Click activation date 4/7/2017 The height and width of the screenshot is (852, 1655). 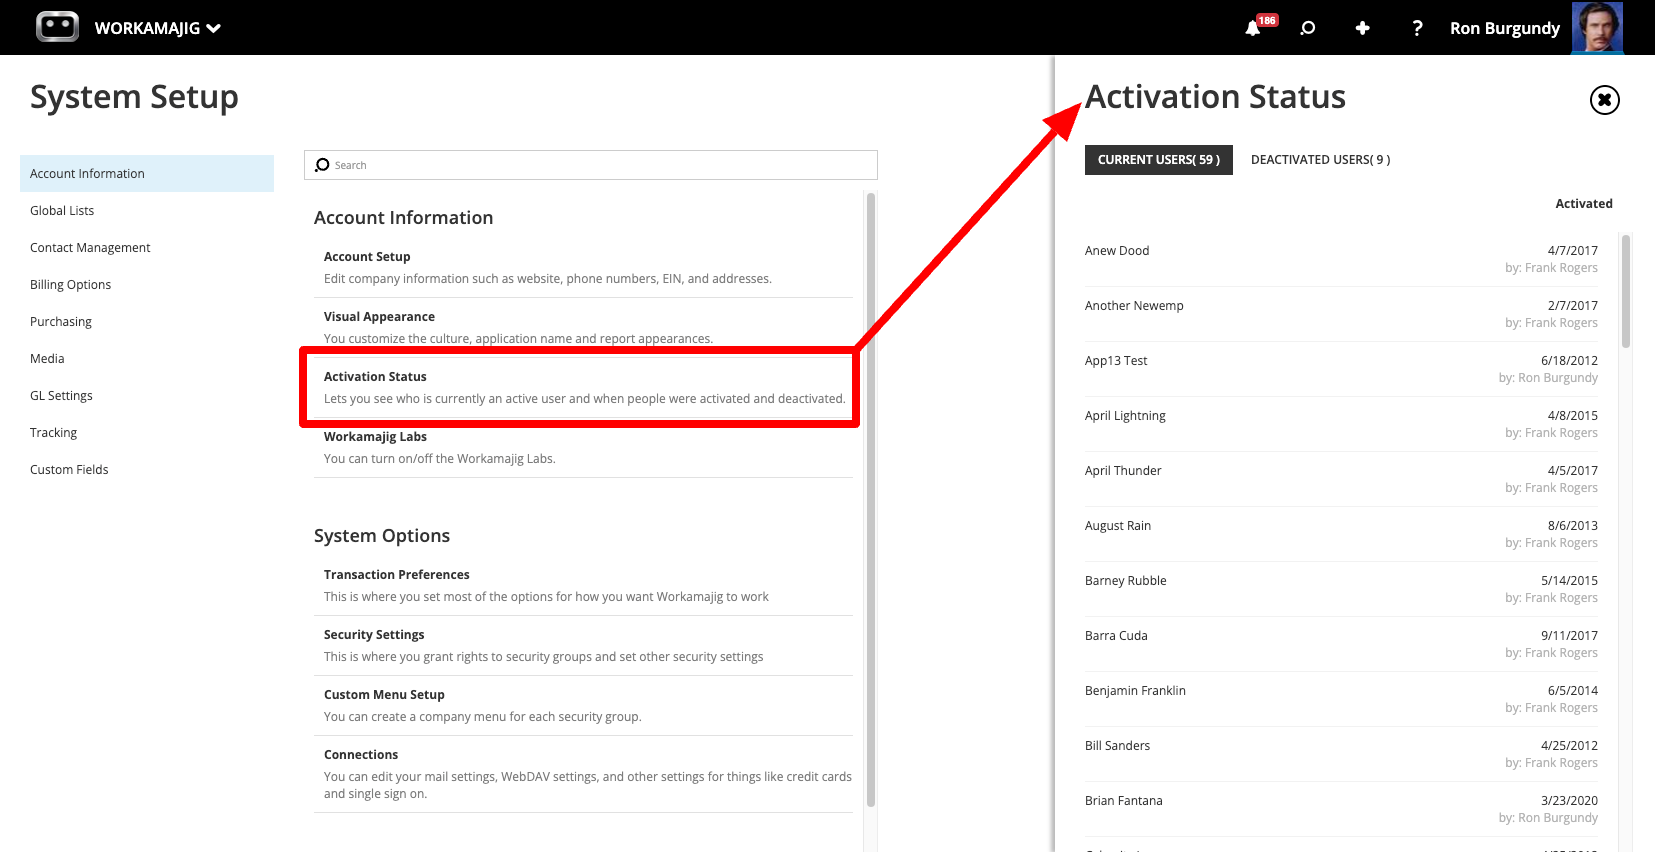pos(1573,250)
